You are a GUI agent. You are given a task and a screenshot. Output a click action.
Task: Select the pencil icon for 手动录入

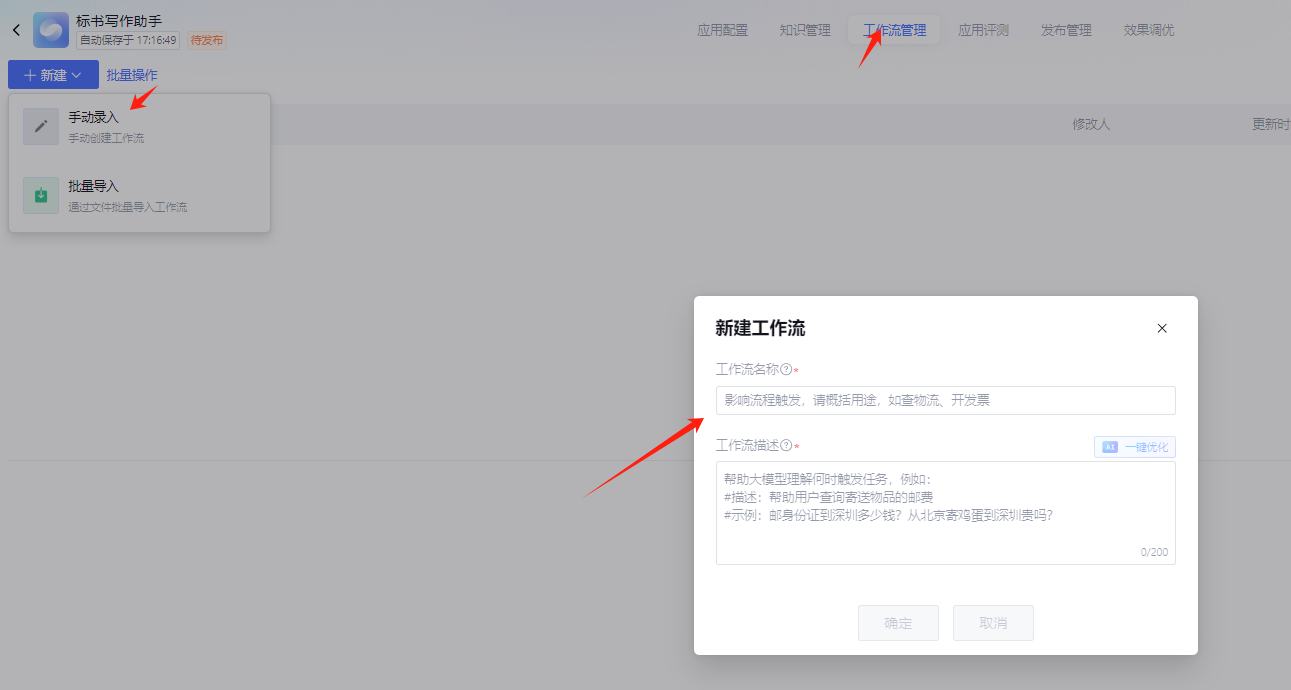point(41,126)
